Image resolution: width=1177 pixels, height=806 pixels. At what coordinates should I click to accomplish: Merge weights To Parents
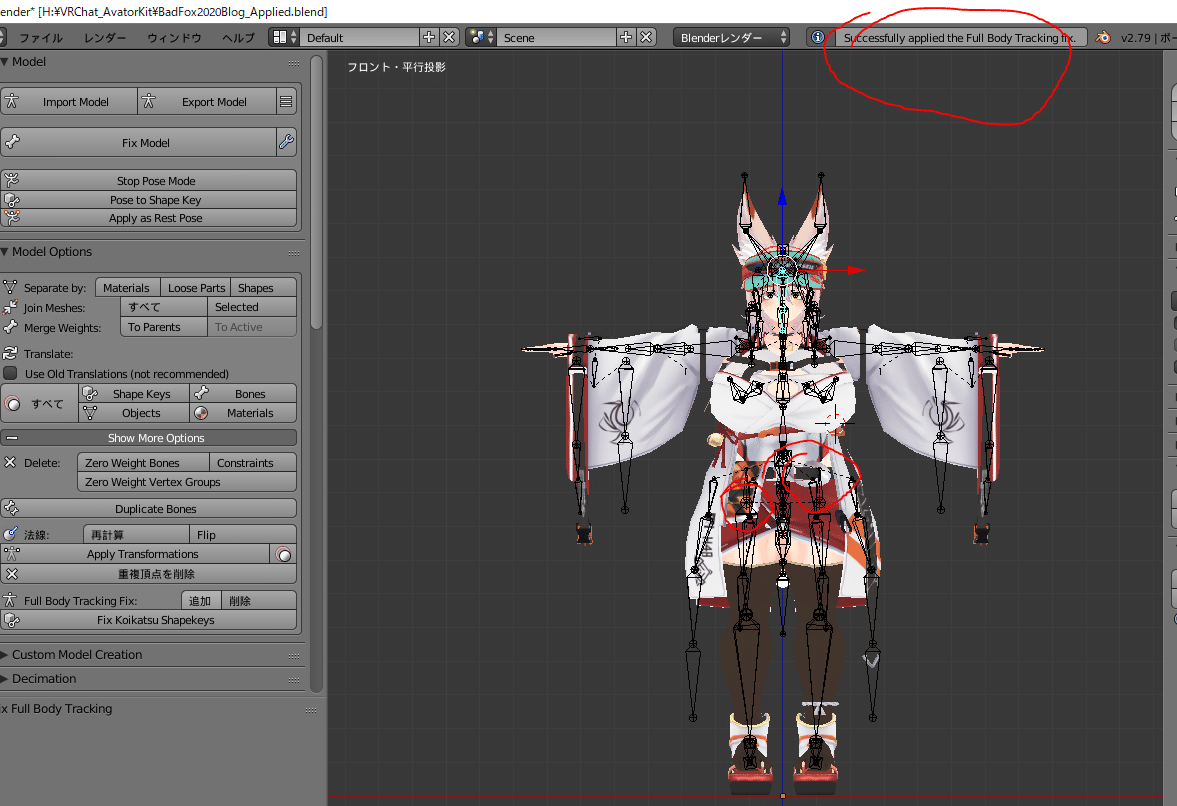(164, 327)
